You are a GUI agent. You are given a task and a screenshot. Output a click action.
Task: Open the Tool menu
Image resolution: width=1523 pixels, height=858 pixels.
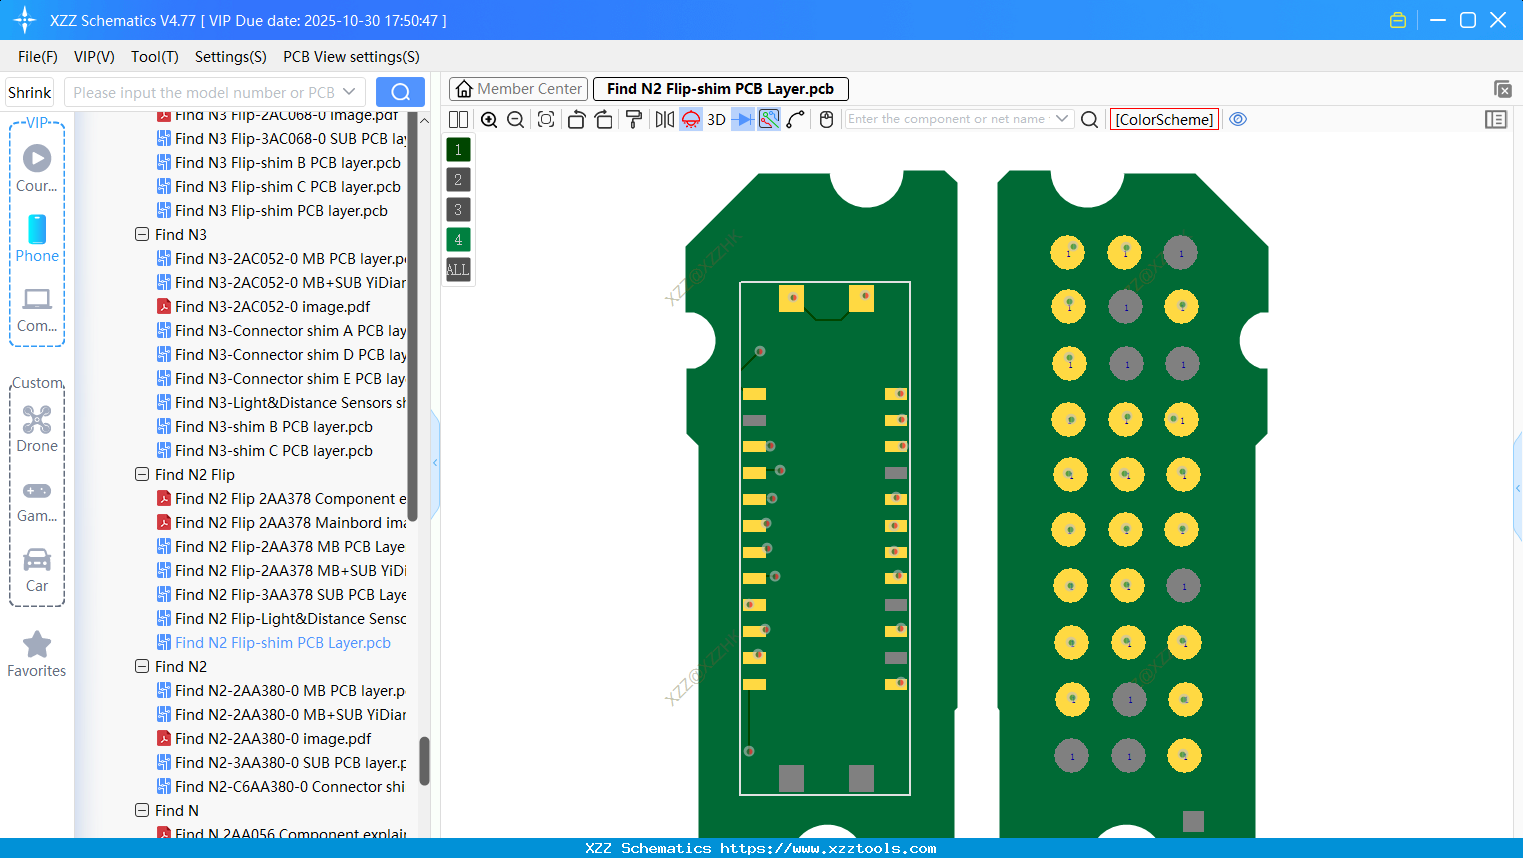(x=154, y=57)
